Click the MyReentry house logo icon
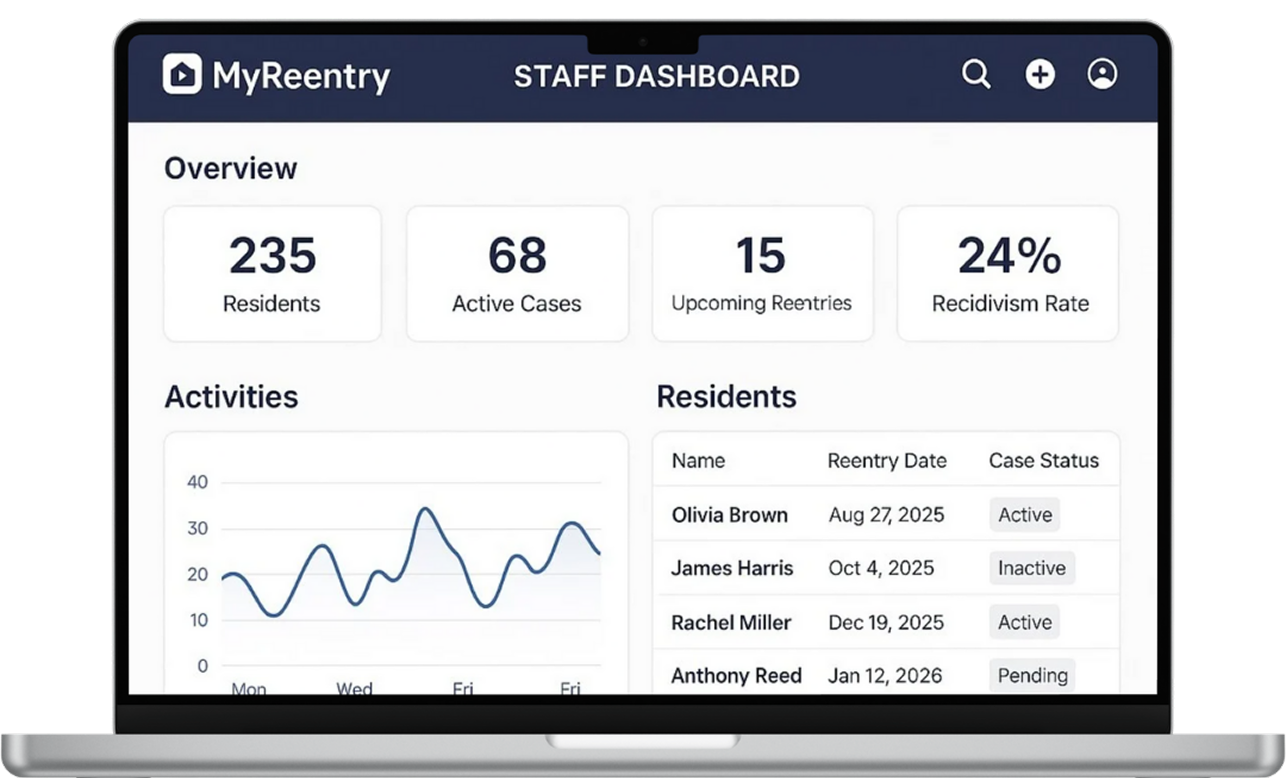Viewport: 1286px width, 778px height. [182, 75]
